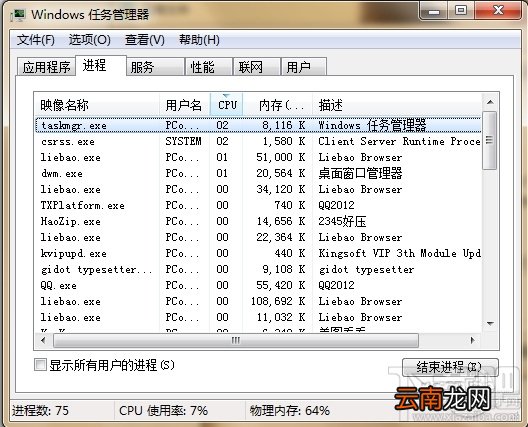Open the 性能 tab
The height and width of the screenshot is (427, 528).
point(209,67)
